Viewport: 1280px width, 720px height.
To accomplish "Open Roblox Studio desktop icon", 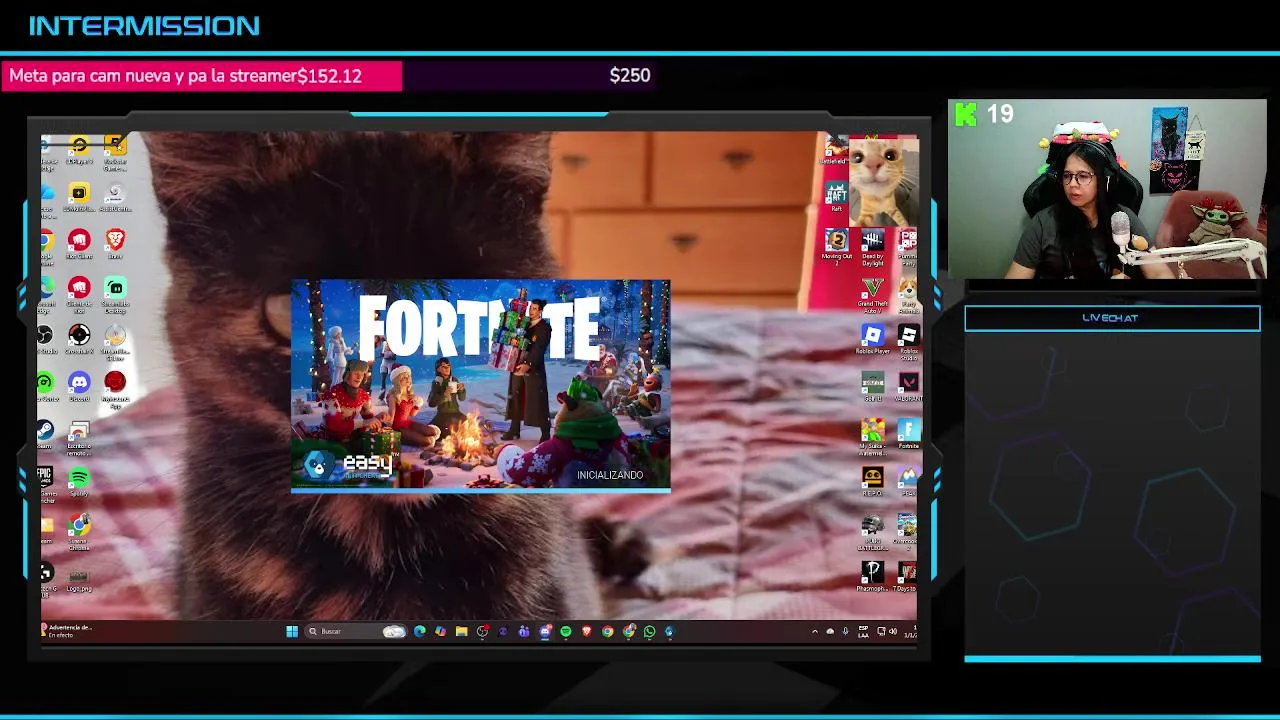I will coord(908,340).
